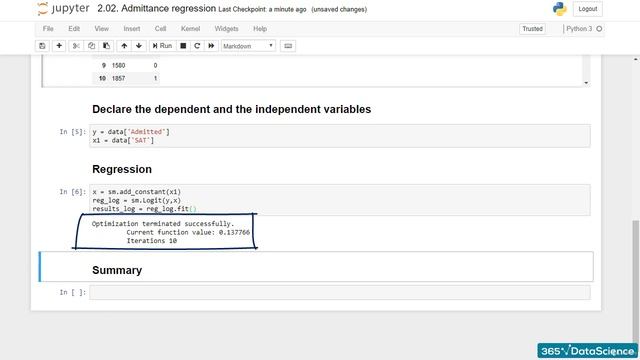Open the Cell menu
This screenshot has width=640, height=360.
[x=160, y=29]
